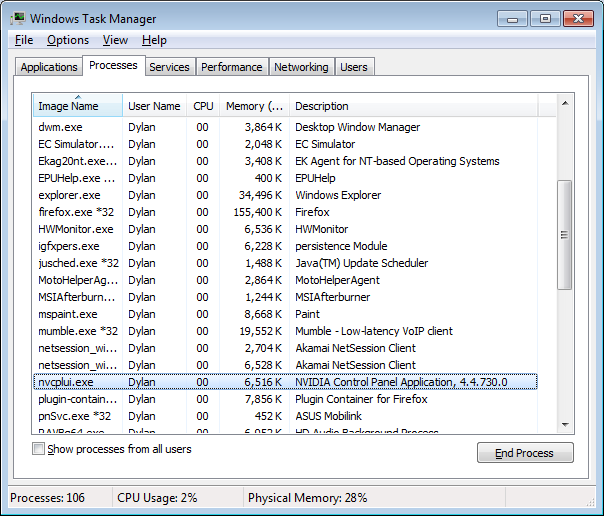Viewport: 604px width, 516px height.
Task: Click the 34,496 K memory value
Action: [260, 195]
